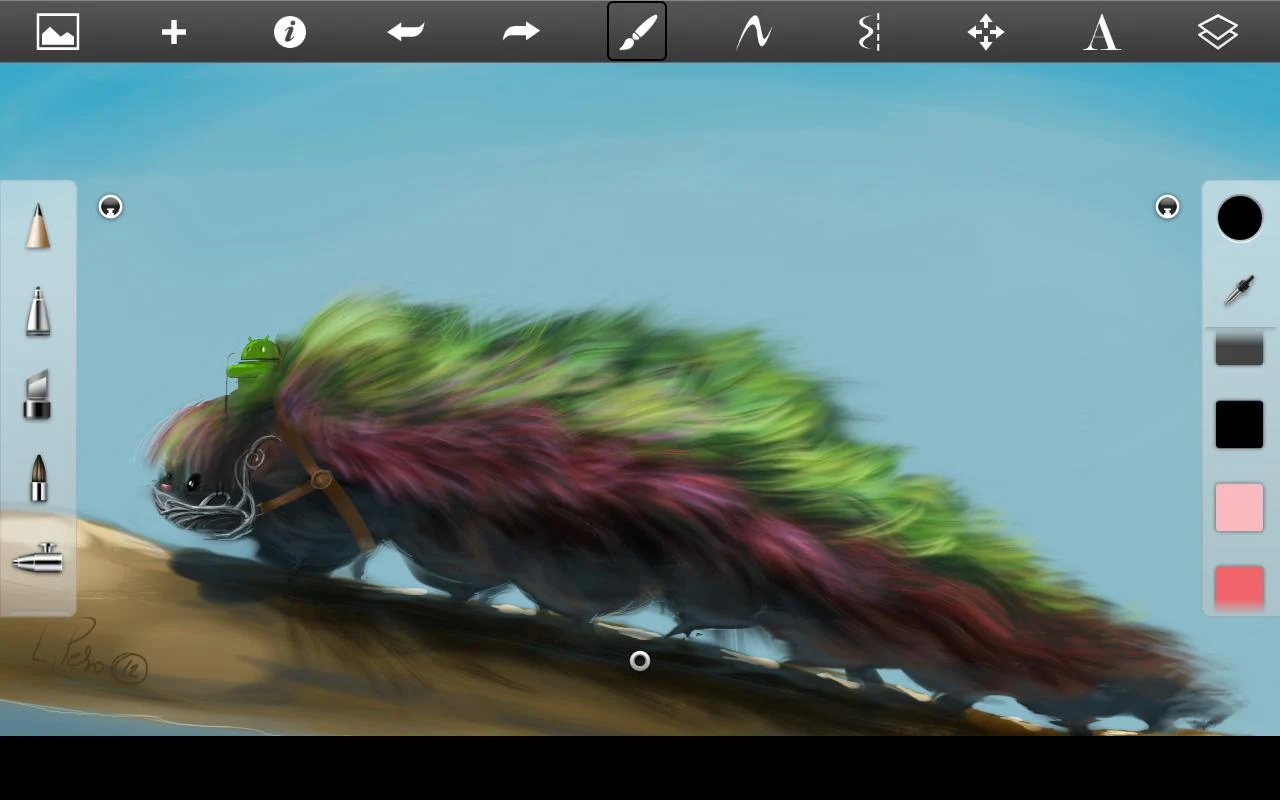The image size is (1280, 800).
Task: Choose the pencil brush
Action: [38, 226]
